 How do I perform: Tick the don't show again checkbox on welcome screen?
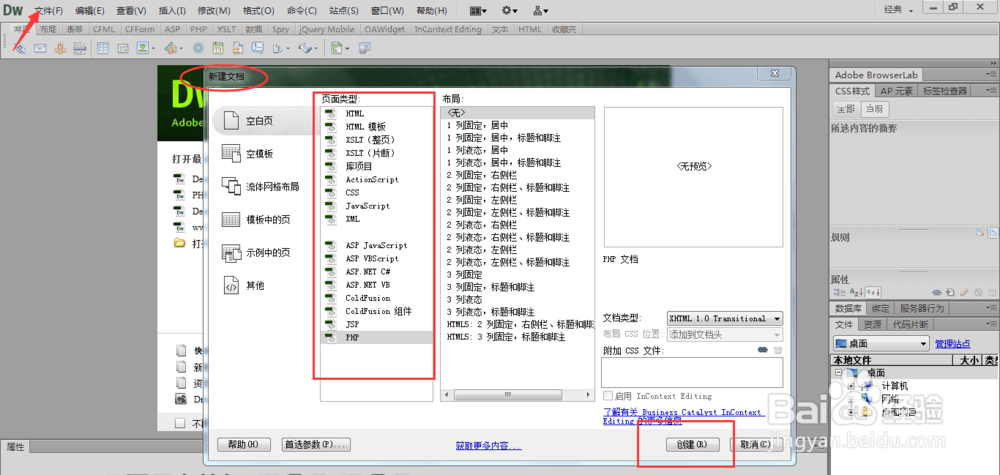click(180, 422)
